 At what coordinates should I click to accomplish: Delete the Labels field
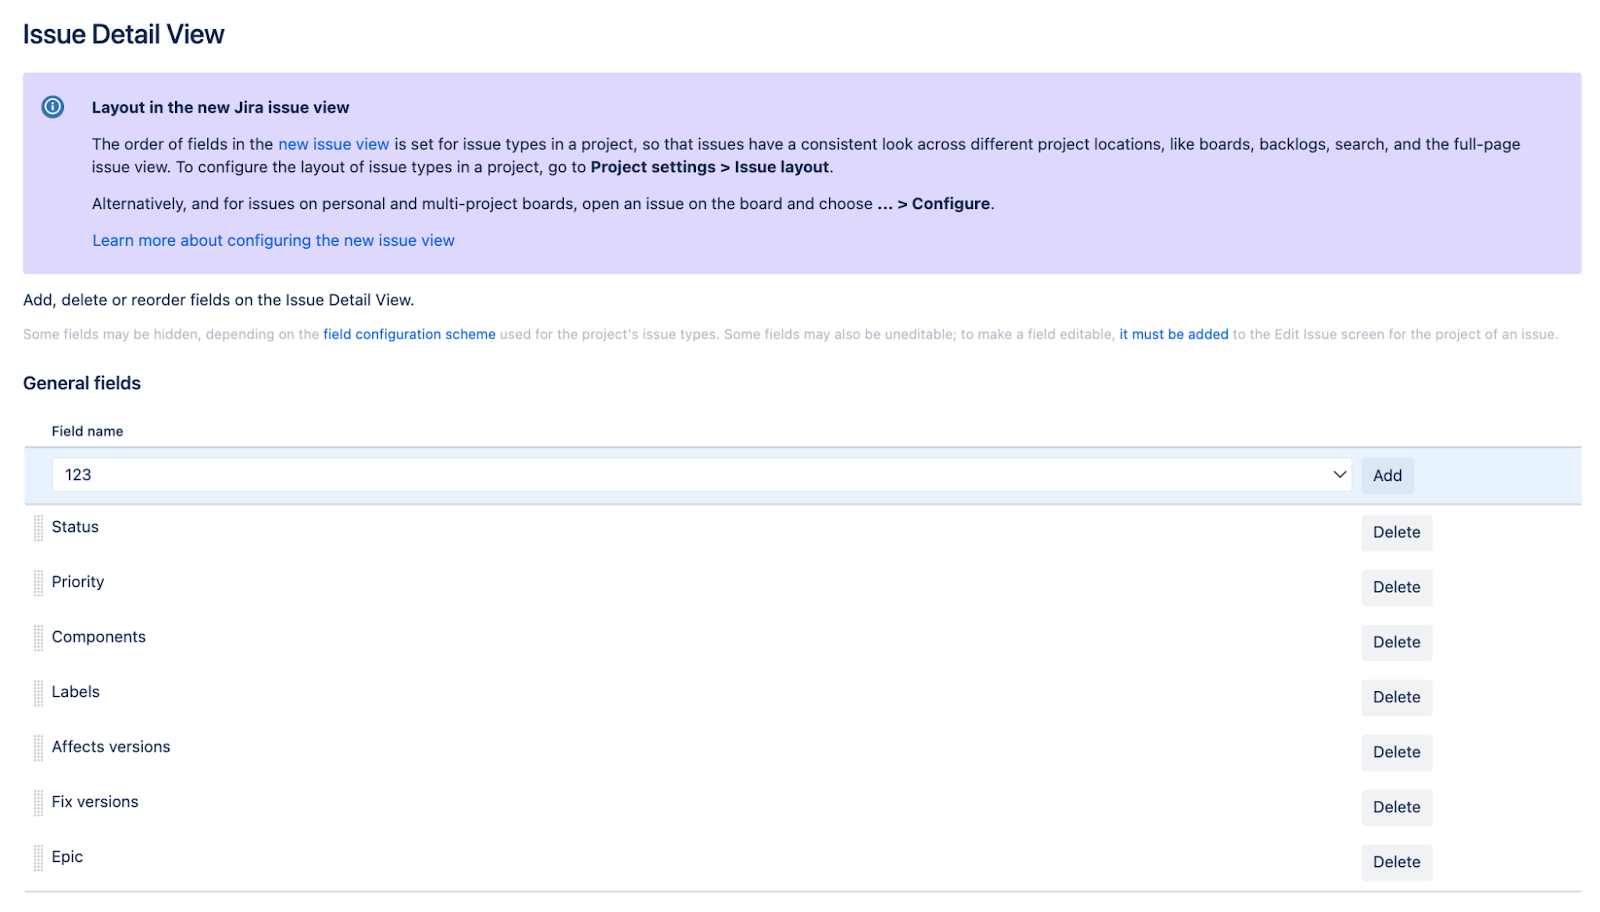click(1396, 698)
